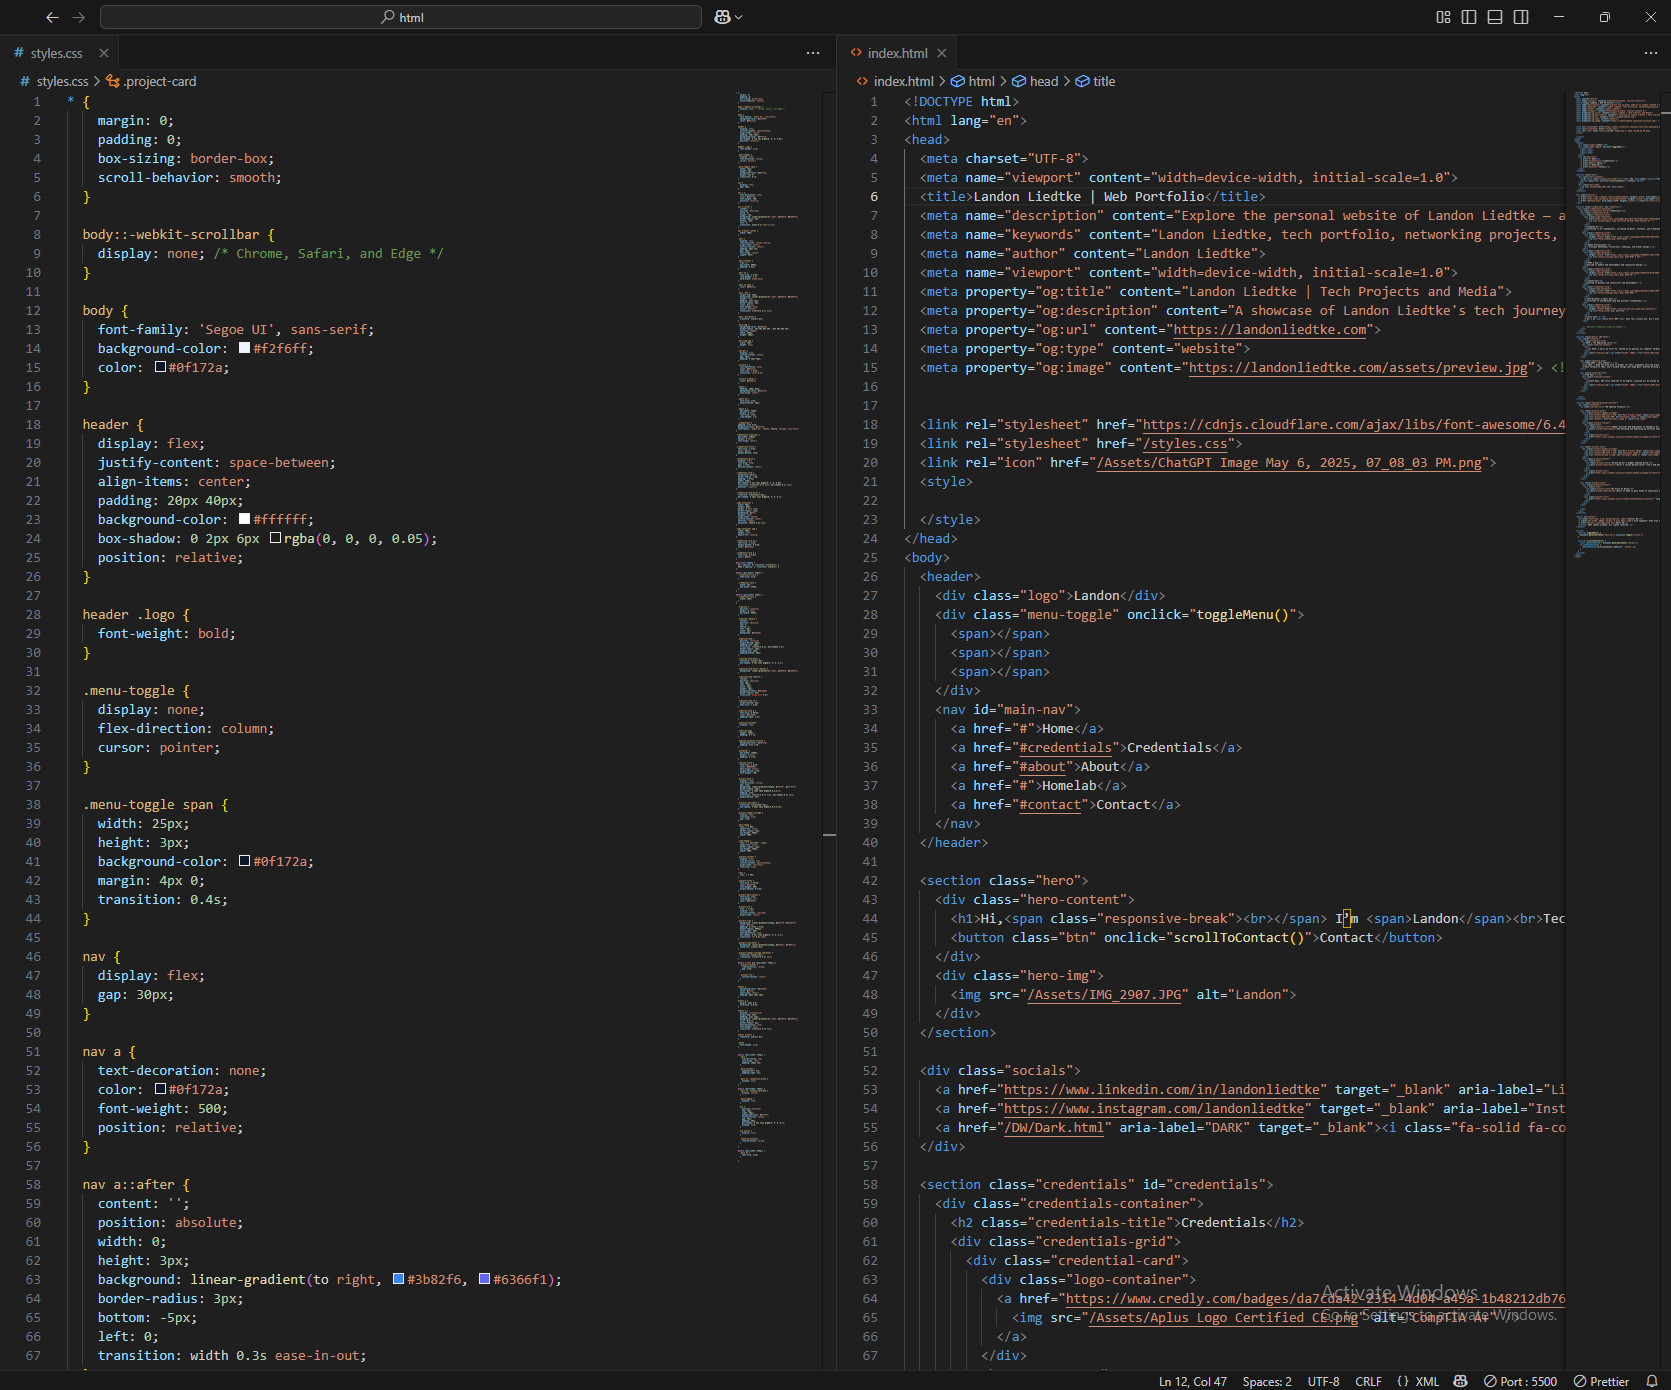The width and height of the screenshot is (1671, 1390).
Task: Open More Actions for styles.css editor group
Action: point(813,53)
